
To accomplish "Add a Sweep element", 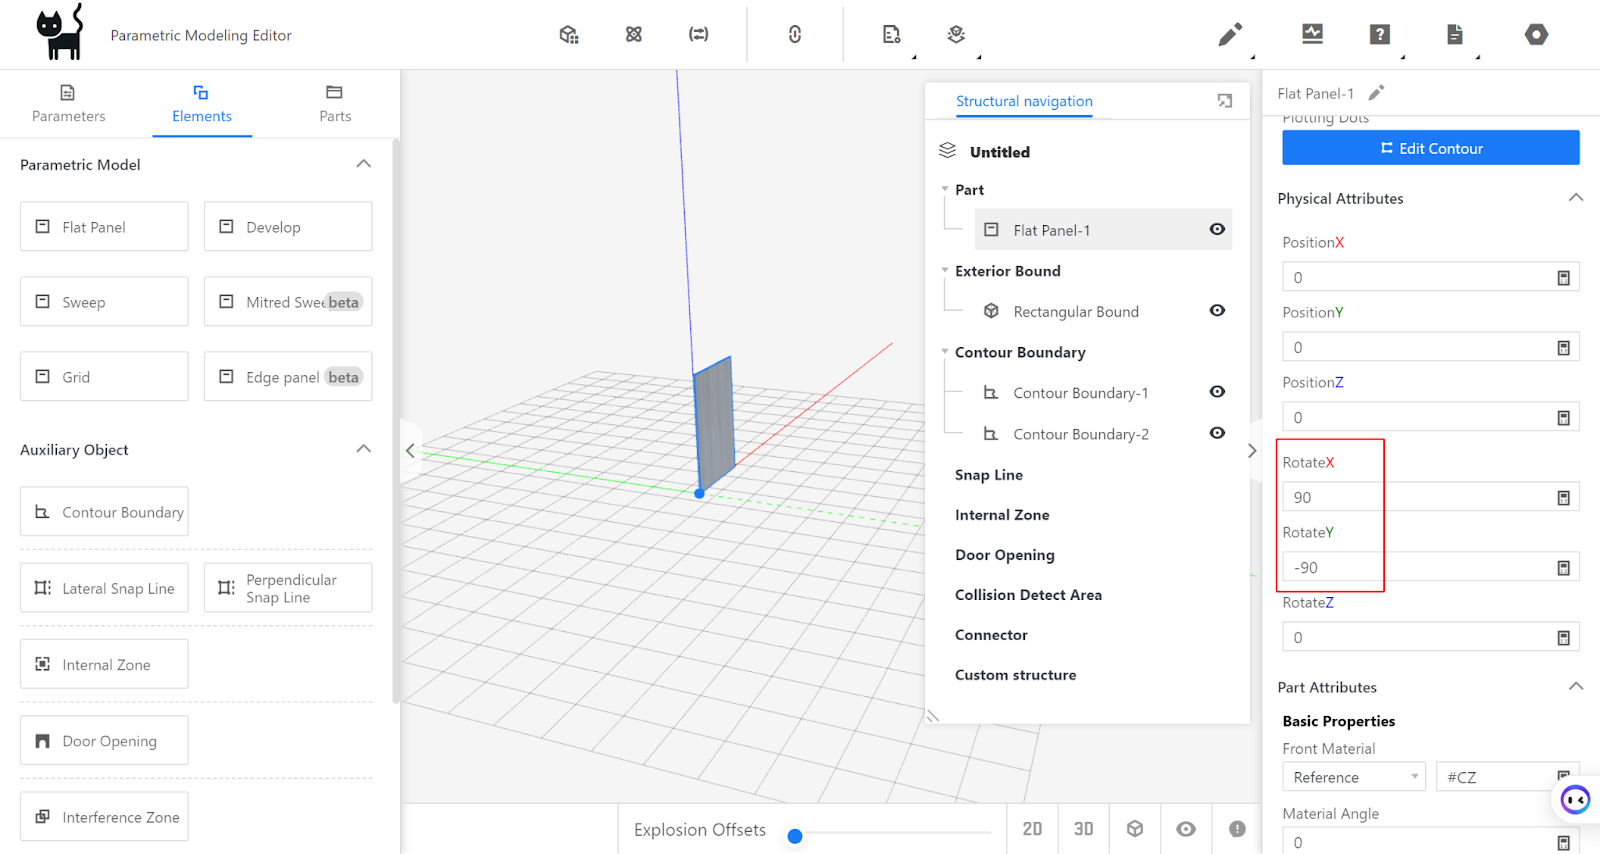I will click(104, 302).
